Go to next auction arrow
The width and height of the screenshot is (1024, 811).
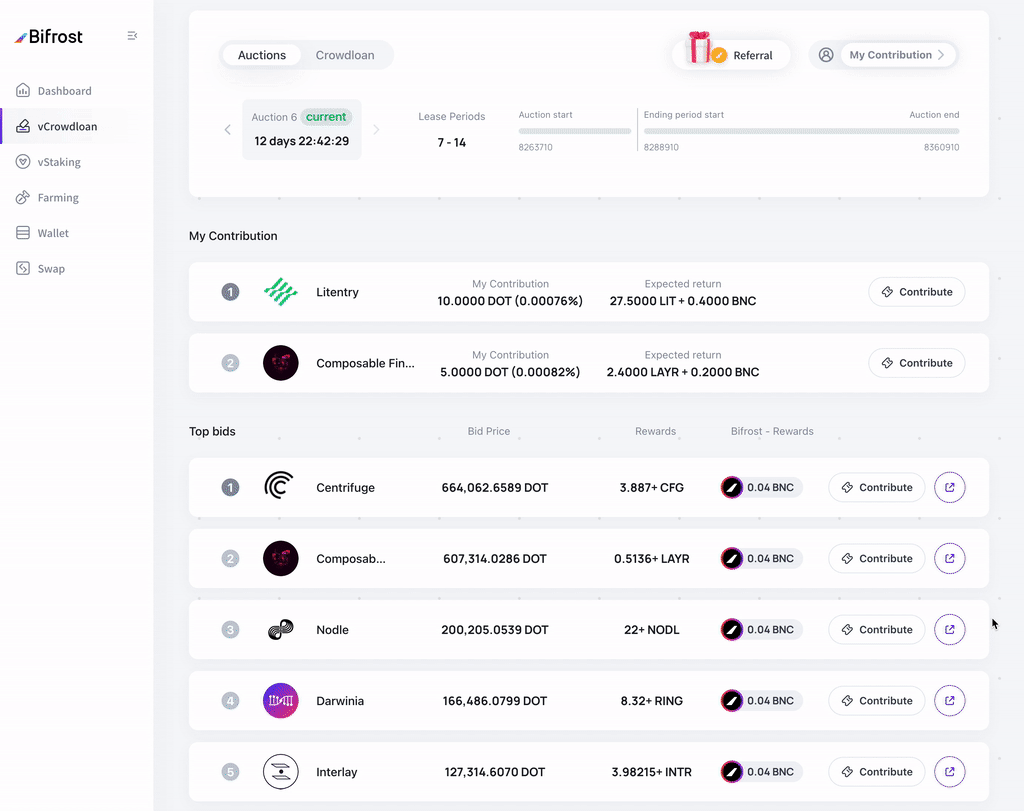[x=376, y=129]
